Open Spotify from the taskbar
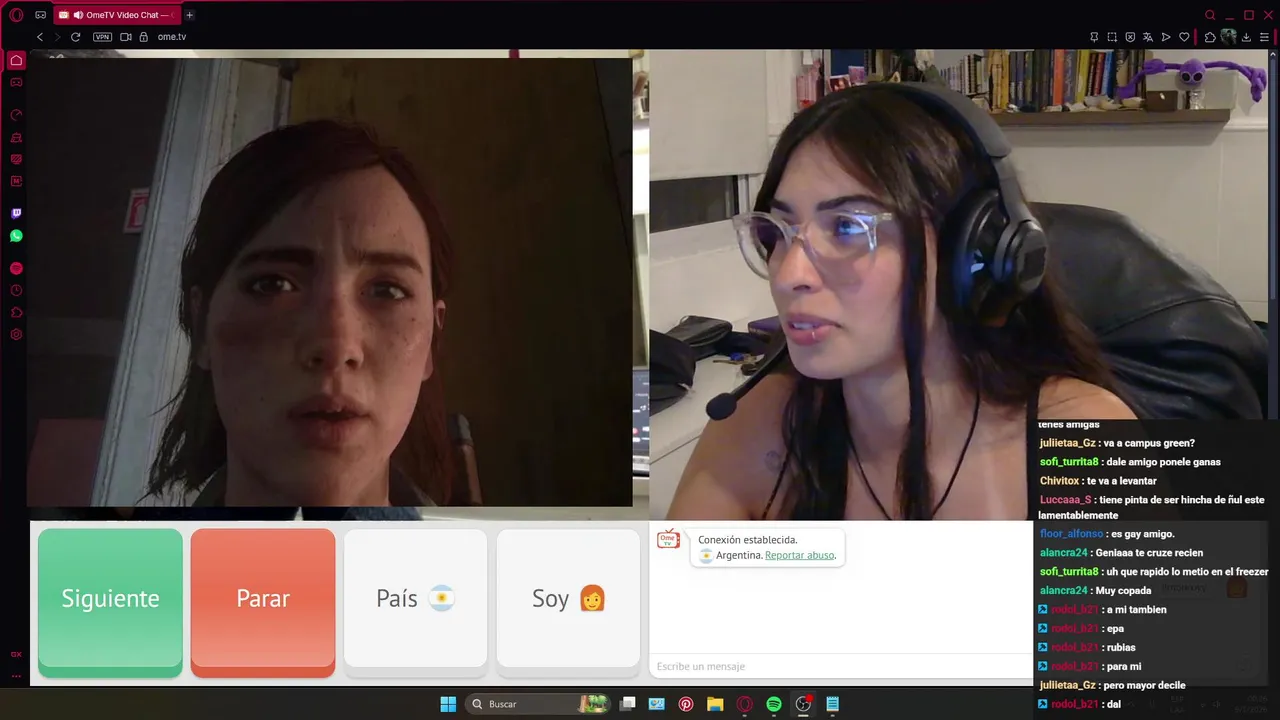Image resolution: width=1280 pixels, height=720 pixels. [774, 704]
